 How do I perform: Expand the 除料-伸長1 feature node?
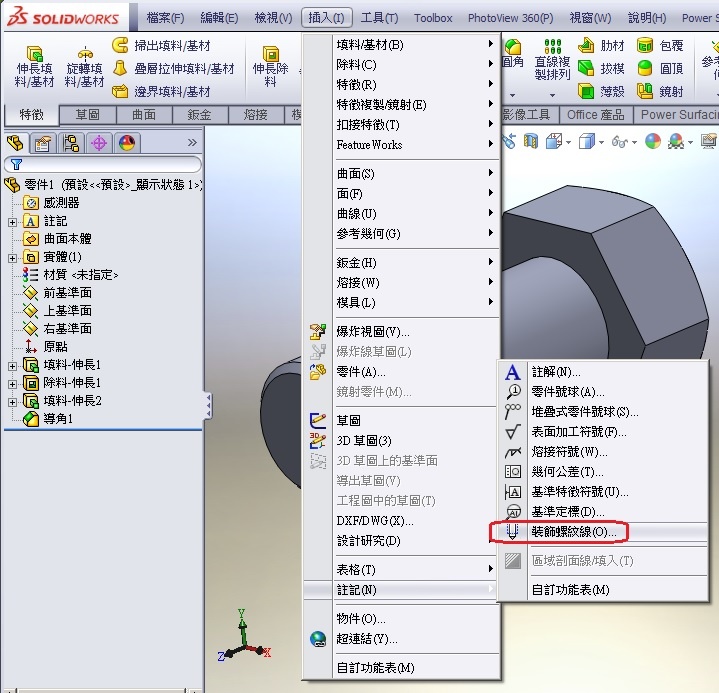(12, 384)
